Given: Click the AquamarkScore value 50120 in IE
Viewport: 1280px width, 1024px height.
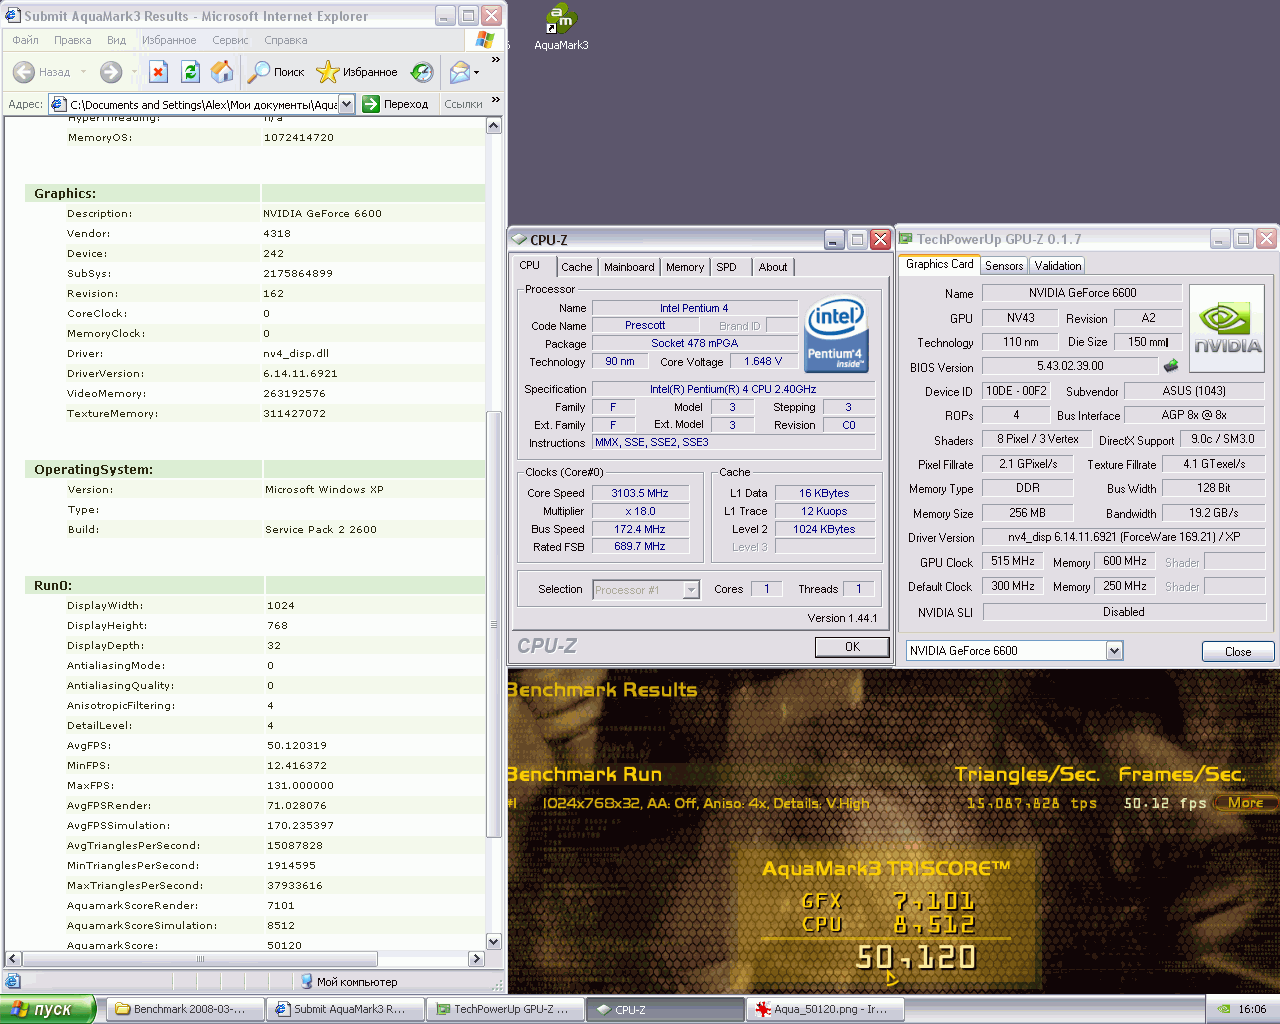Looking at the screenshot, I should click(x=284, y=945).
